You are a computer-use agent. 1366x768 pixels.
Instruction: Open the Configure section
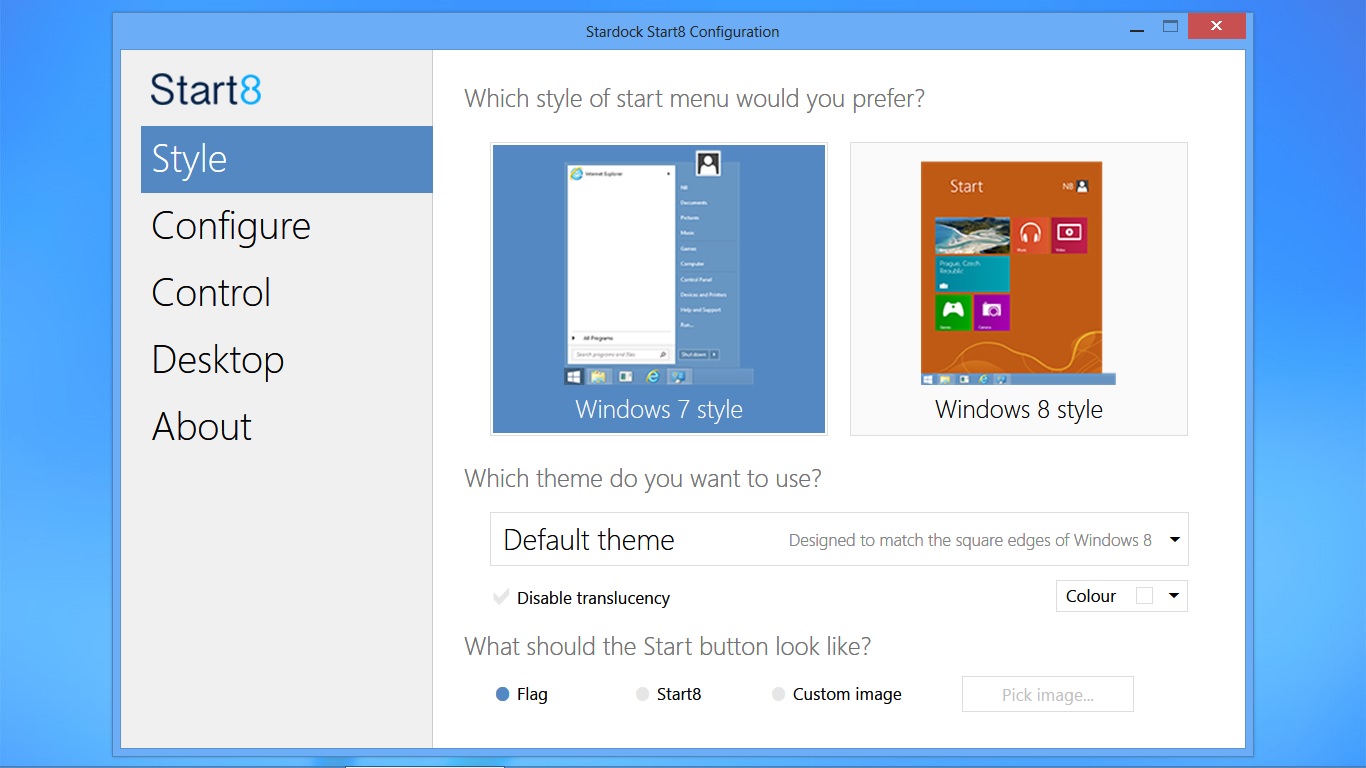click(x=231, y=226)
